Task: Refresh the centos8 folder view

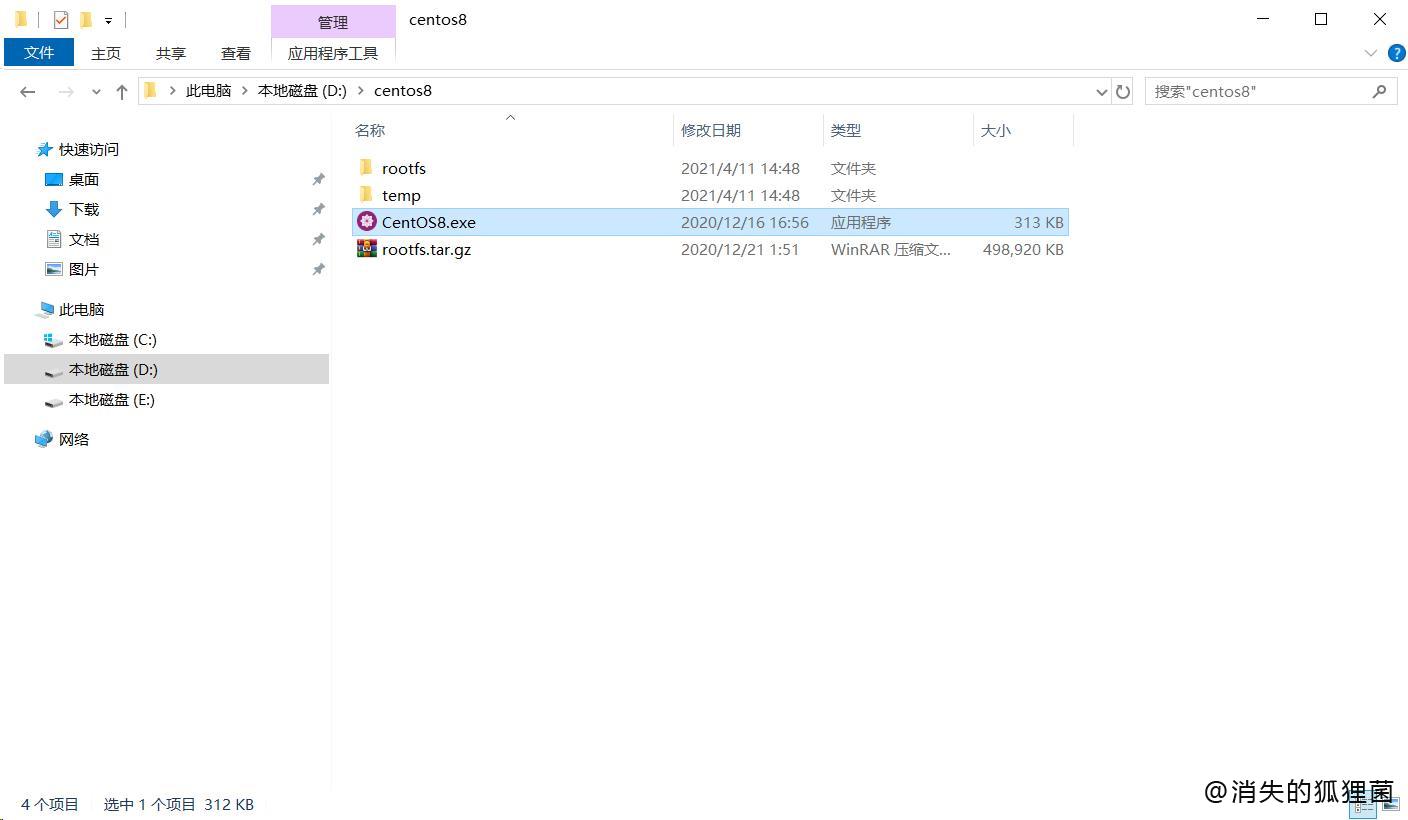Action: (x=1123, y=91)
